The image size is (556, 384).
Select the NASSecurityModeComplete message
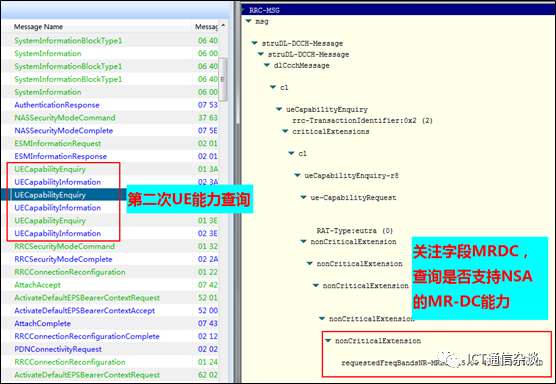point(64,131)
